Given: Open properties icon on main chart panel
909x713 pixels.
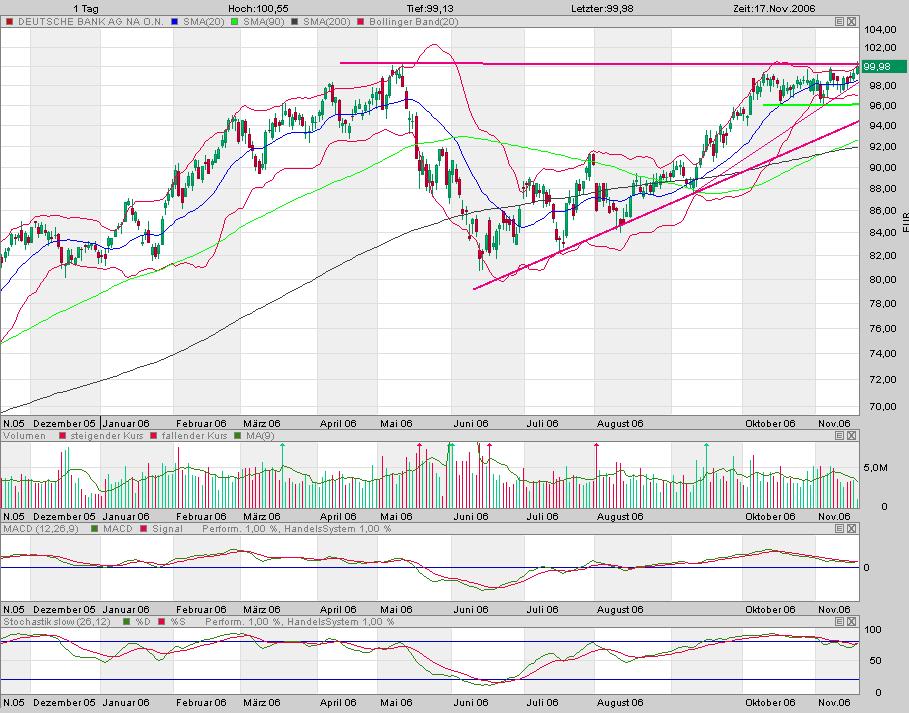Looking at the screenshot, I should click(x=839, y=21).
